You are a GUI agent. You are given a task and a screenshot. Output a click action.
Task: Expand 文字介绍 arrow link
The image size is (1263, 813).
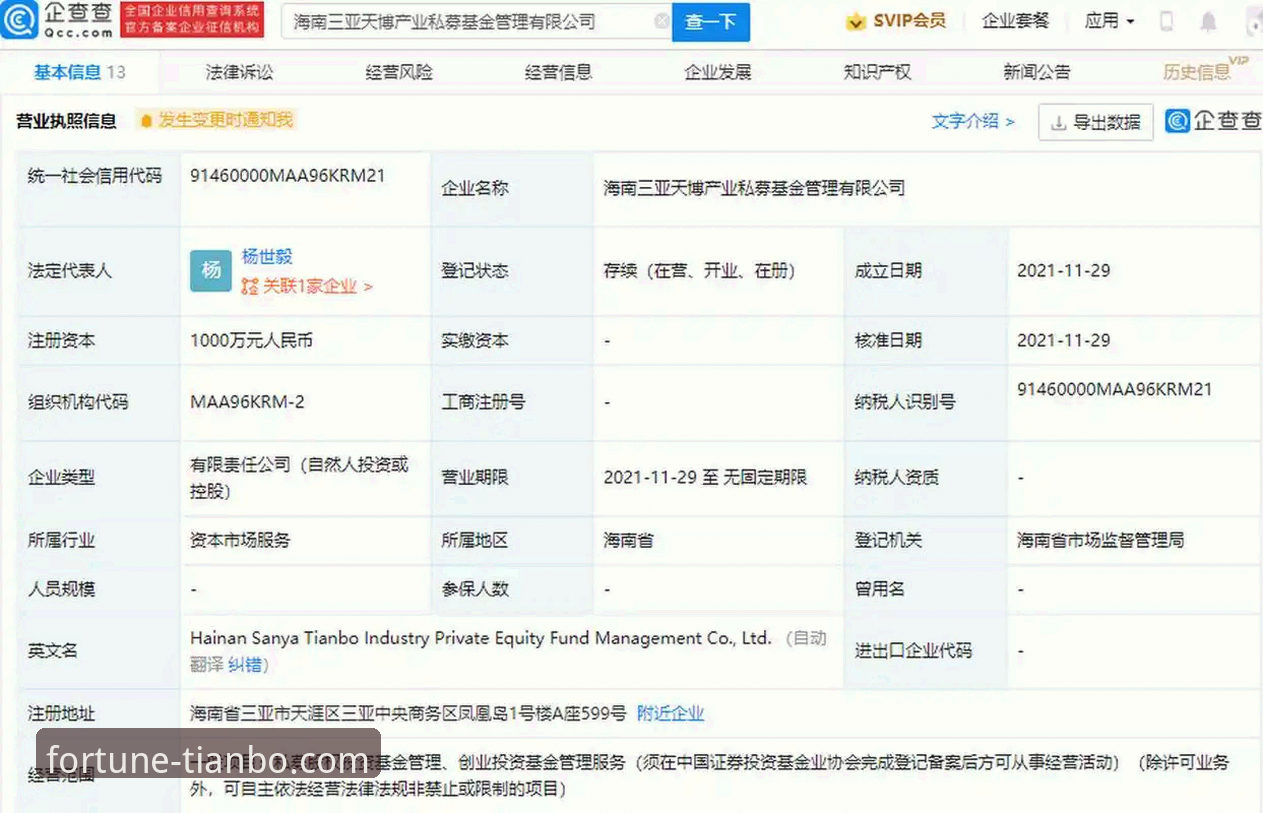click(x=973, y=121)
